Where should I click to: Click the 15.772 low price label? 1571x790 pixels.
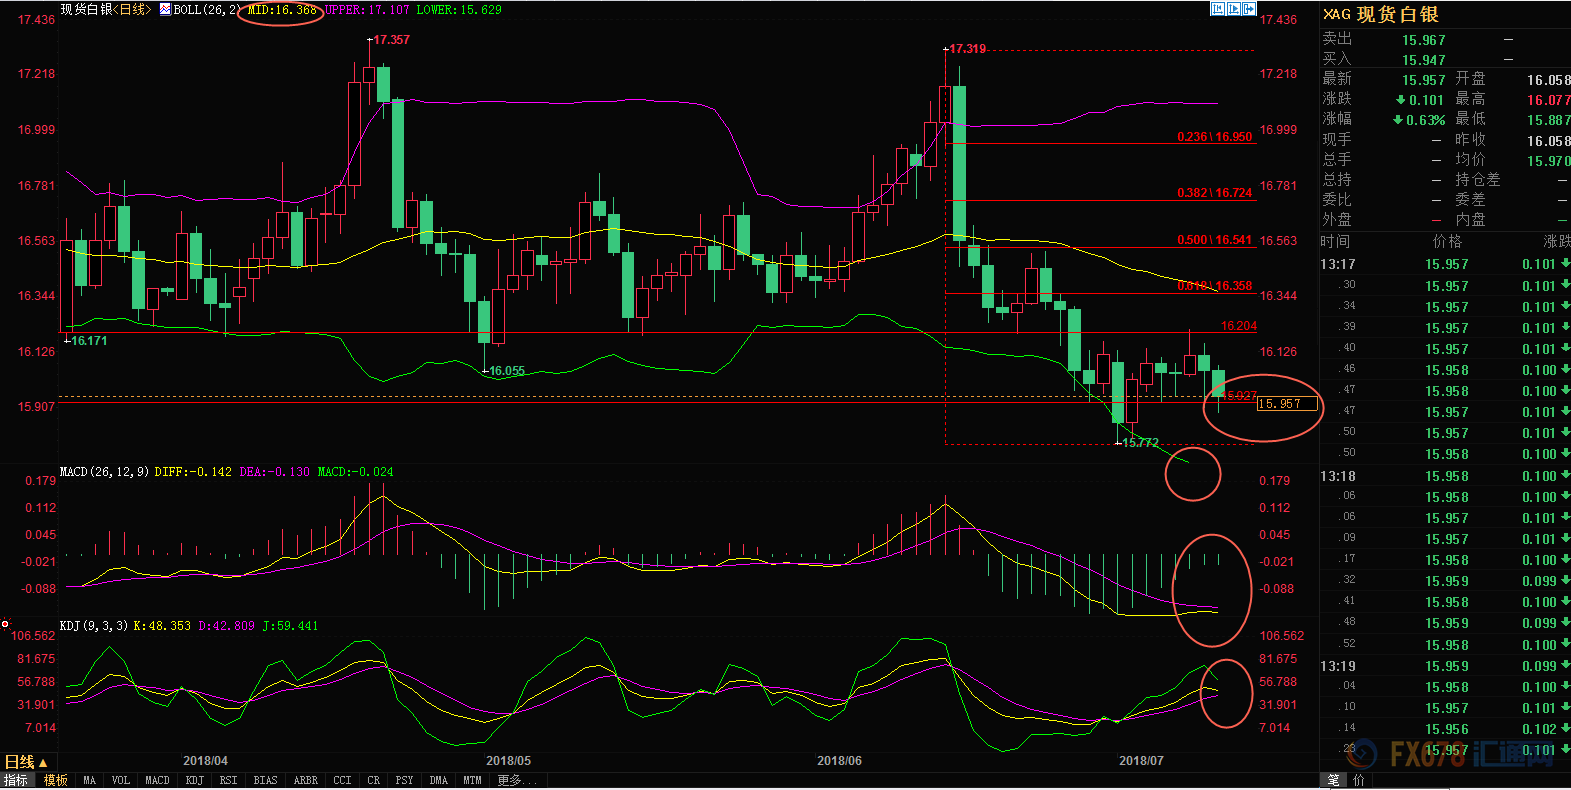click(x=1140, y=443)
